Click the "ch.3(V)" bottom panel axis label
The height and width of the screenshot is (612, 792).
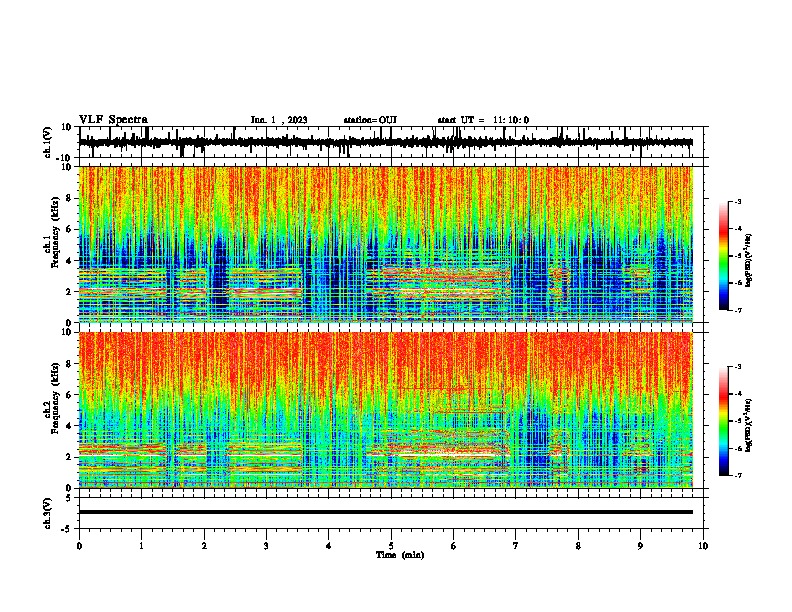click(48, 514)
